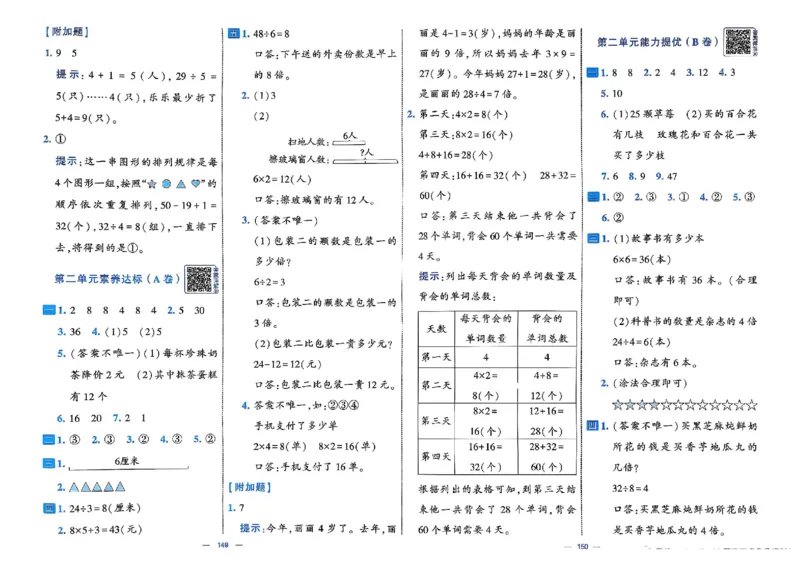The image size is (800, 566).
Task: Click the equation 6×6=36(本)
Action: click(x=642, y=259)
